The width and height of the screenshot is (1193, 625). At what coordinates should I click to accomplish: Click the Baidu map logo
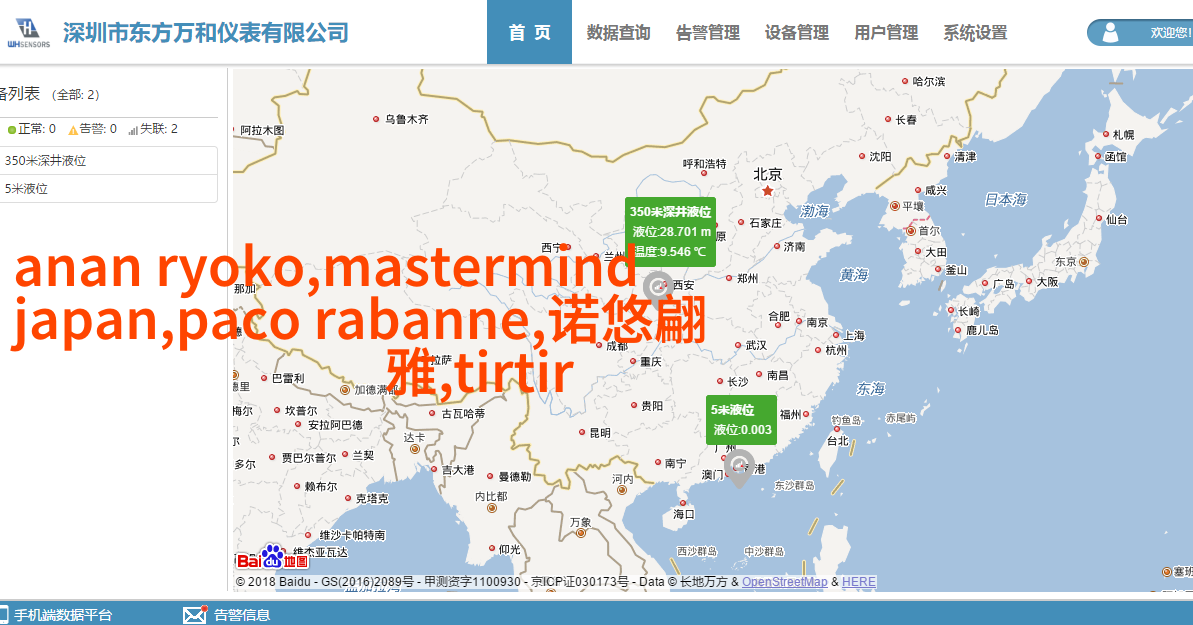[x=272, y=558]
